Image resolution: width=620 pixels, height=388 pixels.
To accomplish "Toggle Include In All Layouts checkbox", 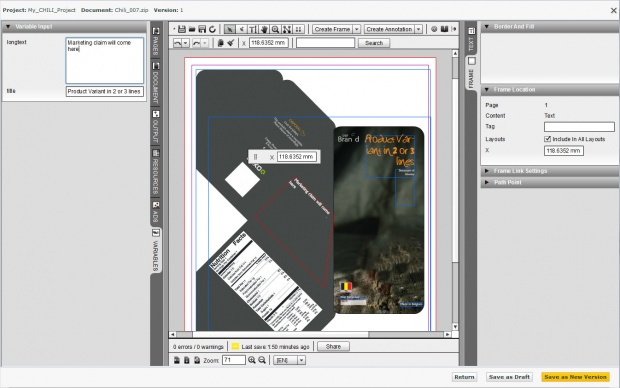I will [x=547, y=139].
